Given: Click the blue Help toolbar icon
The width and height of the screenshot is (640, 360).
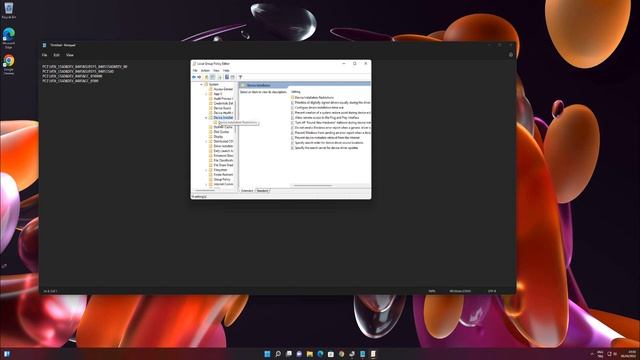Looking at the screenshot, I should tap(227, 77).
